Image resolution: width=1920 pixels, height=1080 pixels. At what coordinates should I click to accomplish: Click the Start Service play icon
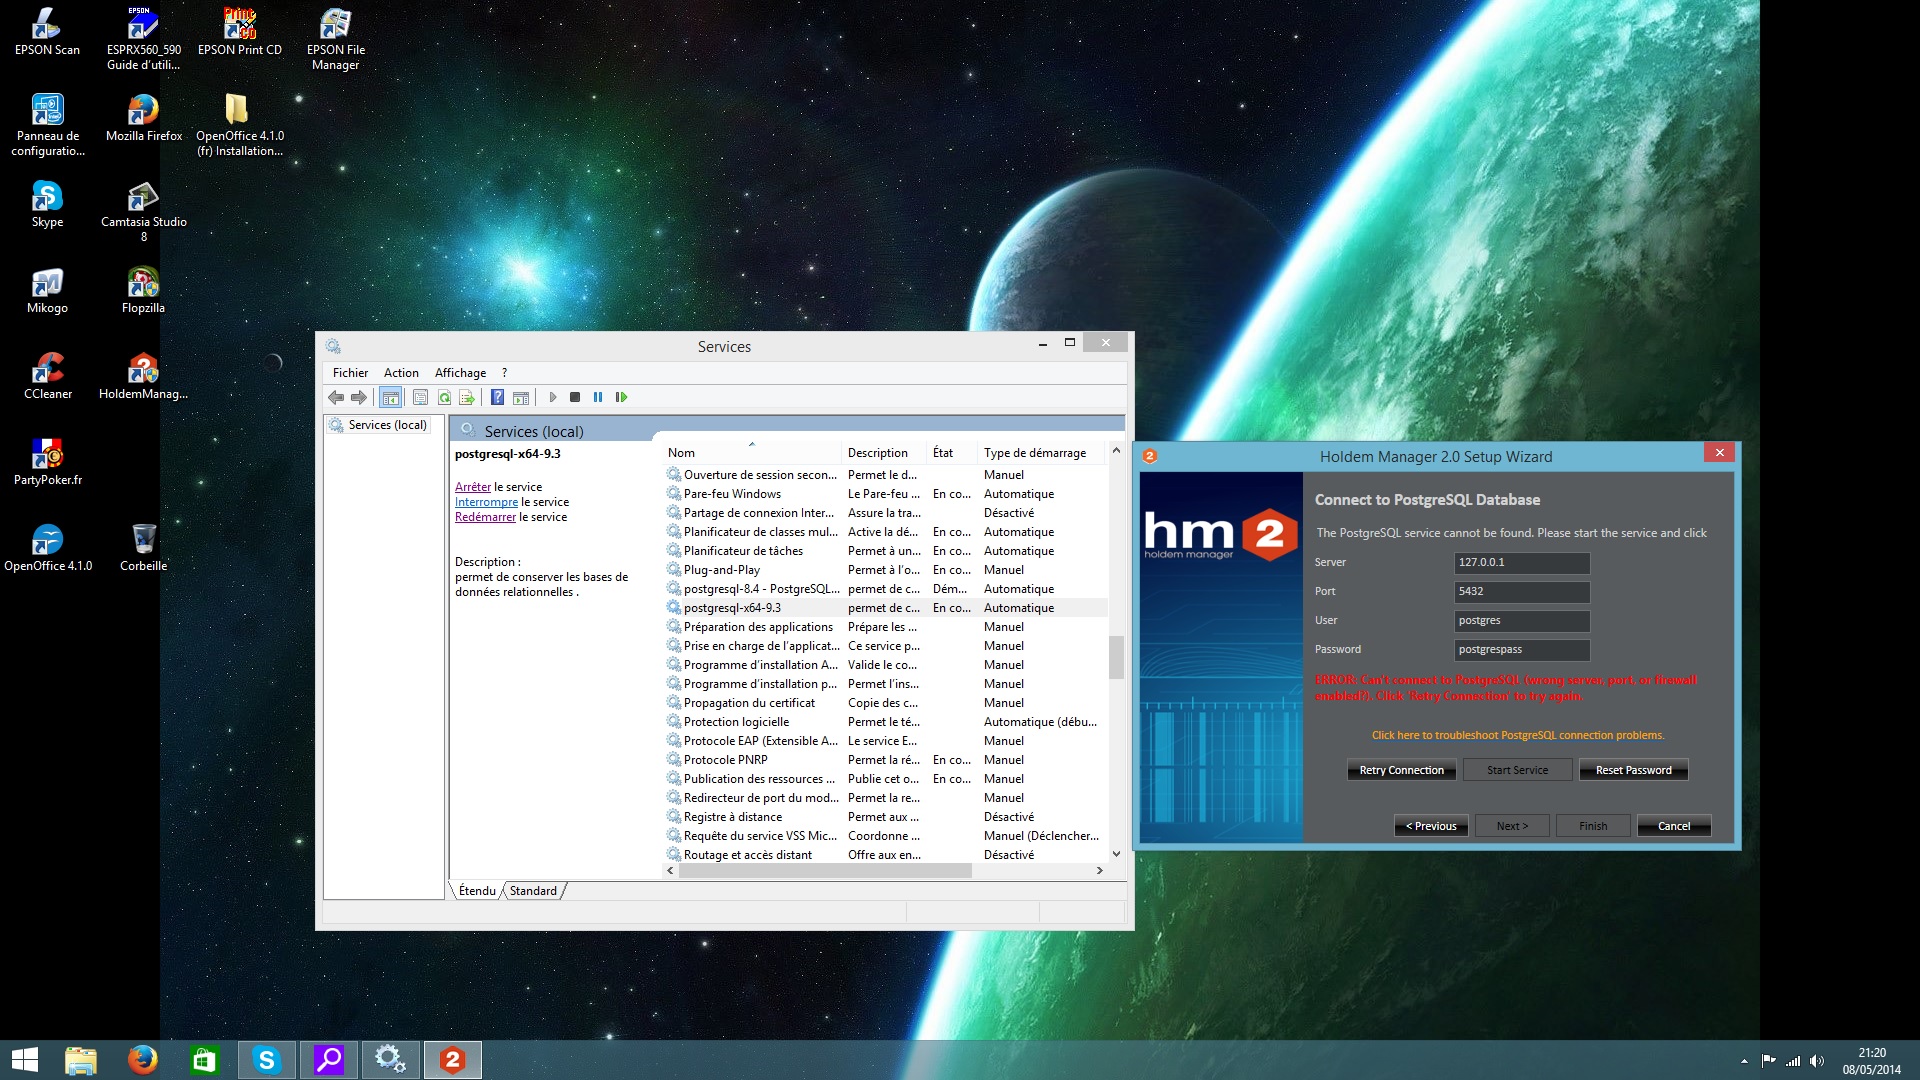click(552, 397)
